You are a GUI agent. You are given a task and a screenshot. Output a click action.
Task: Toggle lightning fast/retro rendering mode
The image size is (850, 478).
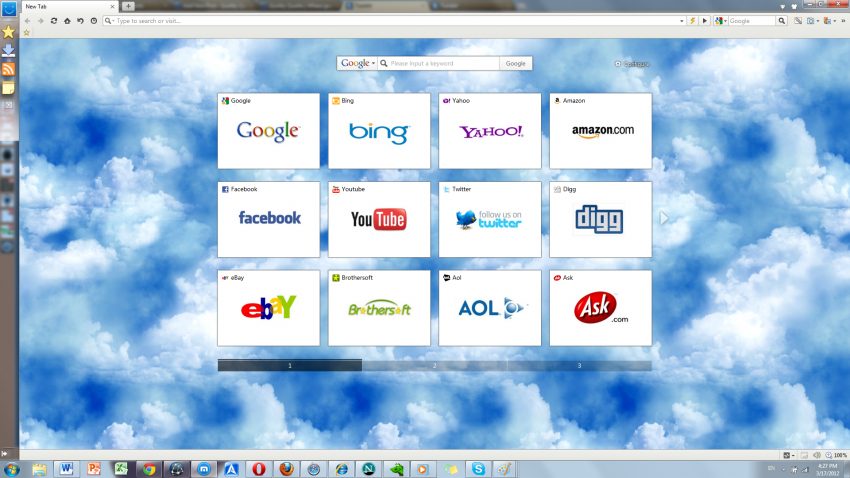click(692, 21)
